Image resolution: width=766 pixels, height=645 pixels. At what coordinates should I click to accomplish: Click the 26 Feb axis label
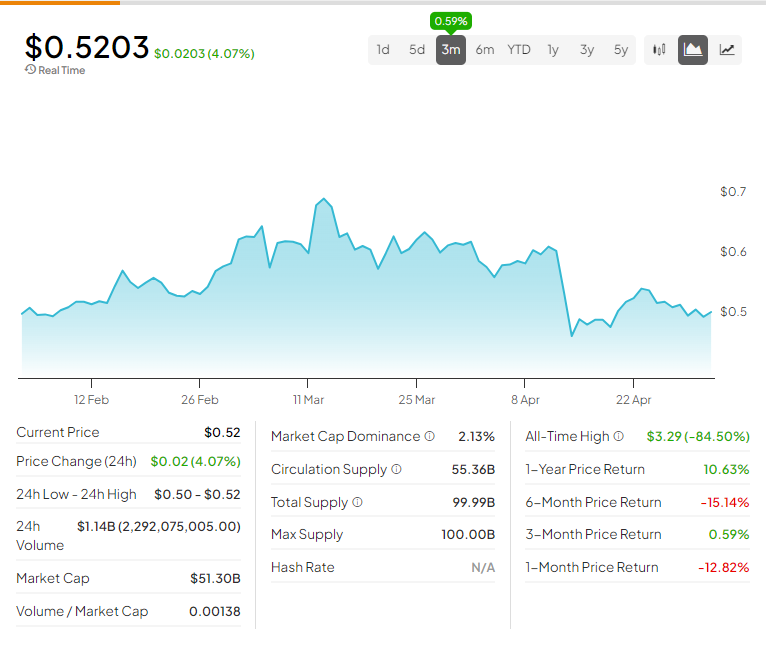[x=199, y=400]
